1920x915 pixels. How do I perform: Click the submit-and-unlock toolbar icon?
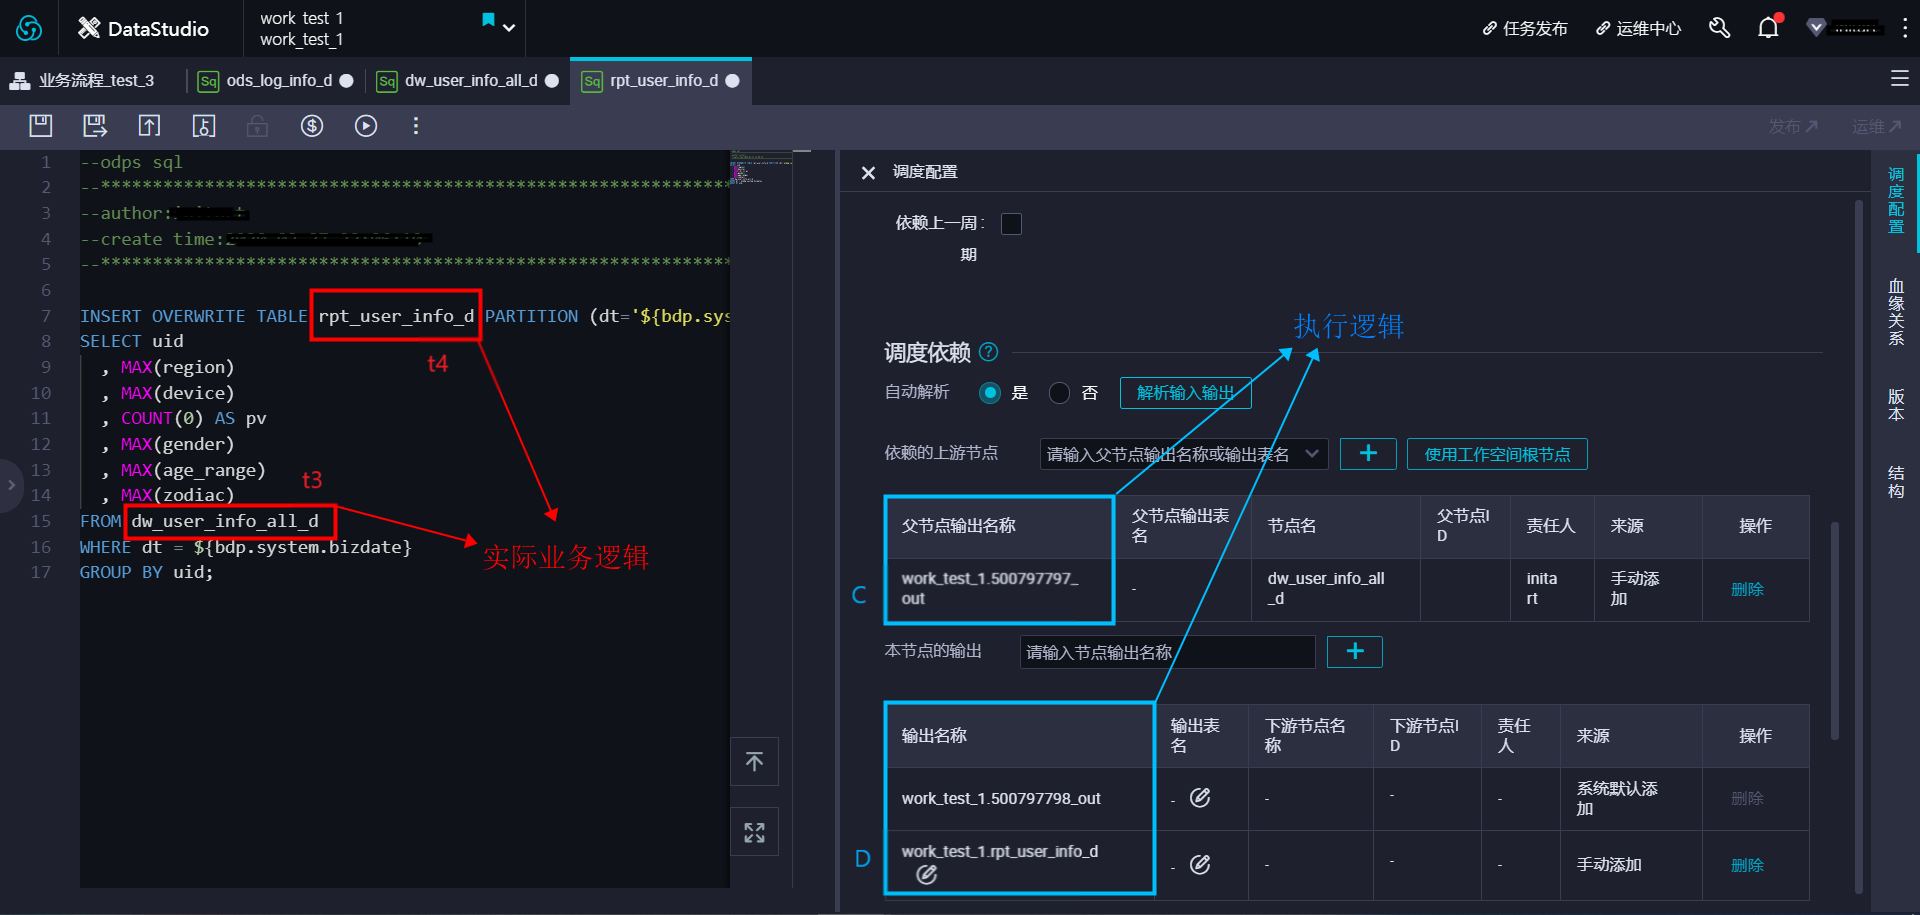pyautogui.click(x=203, y=125)
